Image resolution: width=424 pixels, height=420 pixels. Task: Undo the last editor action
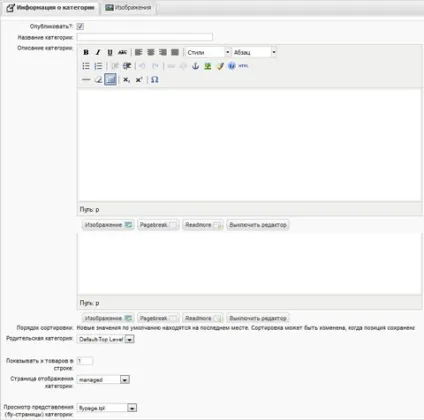(x=142, y=66)
